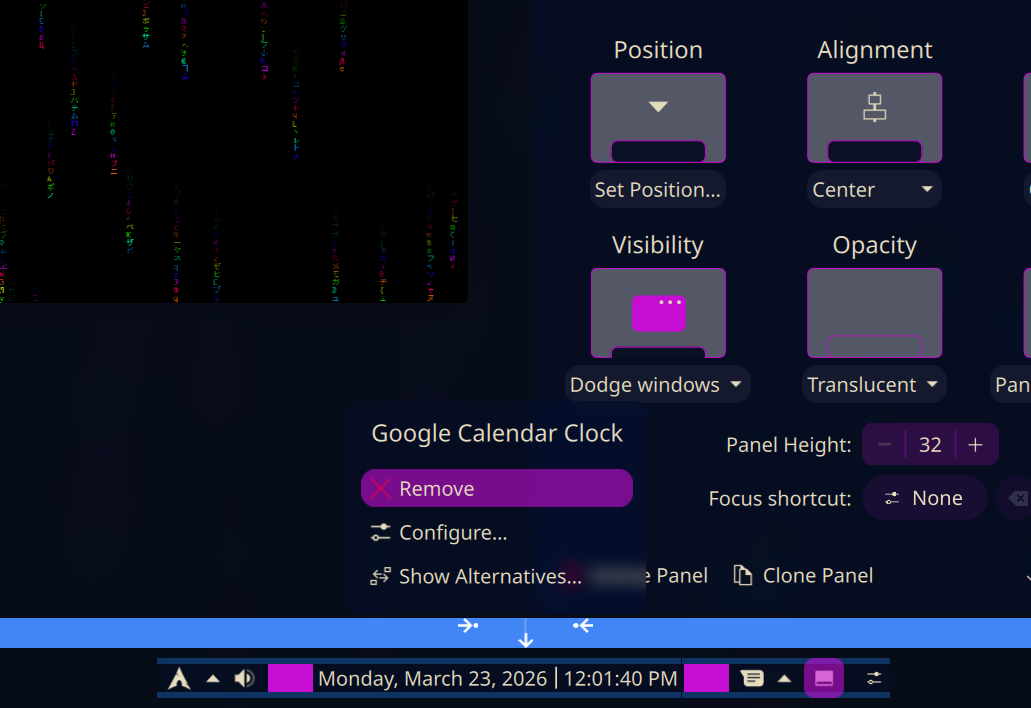Click the highlighted purple desktop widget icon
1031x708 pixels.
point(824,678)
